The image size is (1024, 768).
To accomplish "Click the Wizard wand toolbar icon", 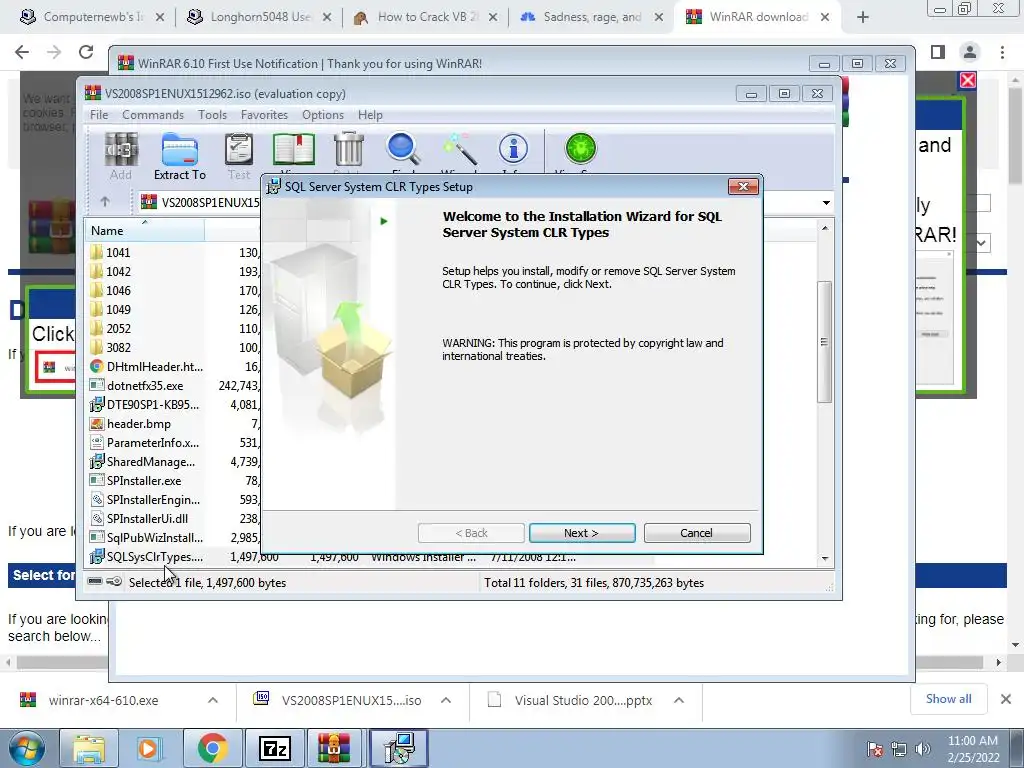I will click(x=460, y=152).
